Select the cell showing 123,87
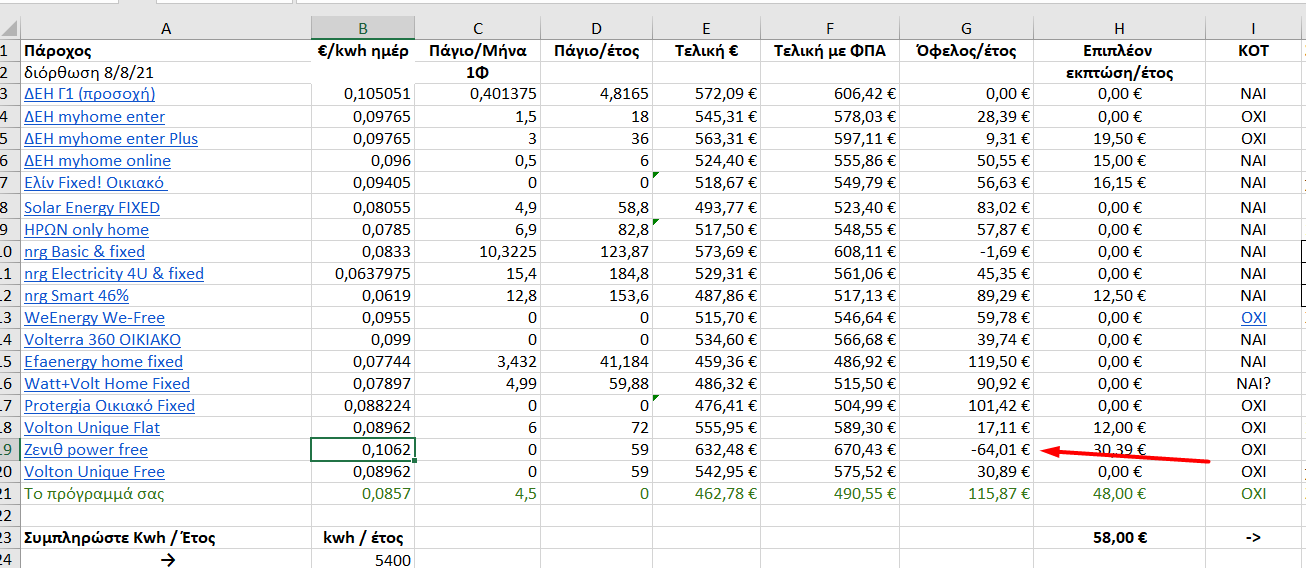 coord(597,252)
